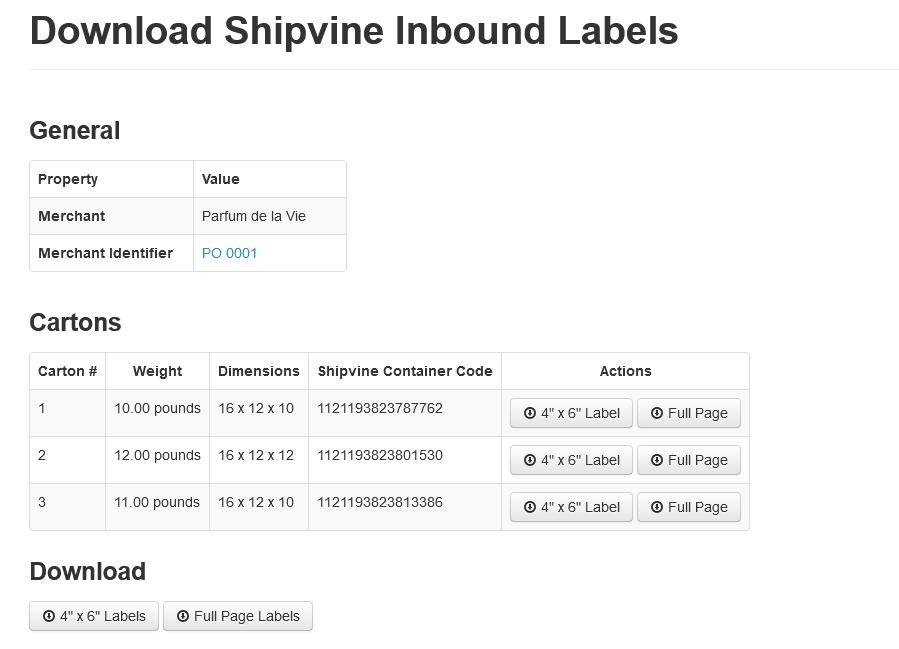Click the Weight column header
Screen dimensions: 899x649
click(x=157, y=371)
